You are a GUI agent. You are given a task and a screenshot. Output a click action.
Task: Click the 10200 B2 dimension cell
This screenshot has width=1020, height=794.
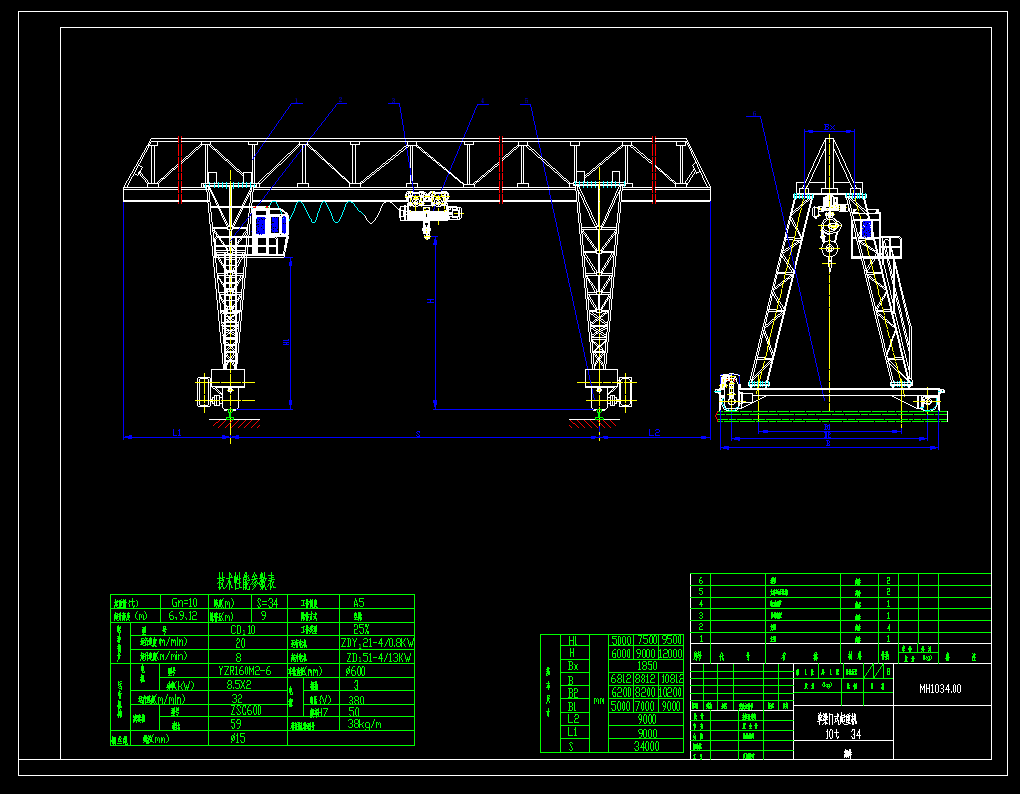[x=671, y=693]
